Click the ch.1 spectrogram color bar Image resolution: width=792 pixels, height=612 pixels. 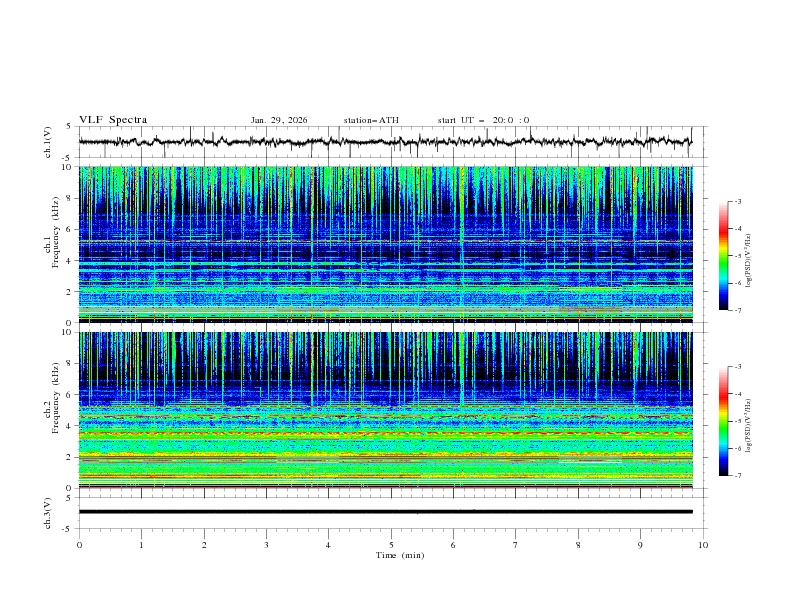tap(723, 256)
